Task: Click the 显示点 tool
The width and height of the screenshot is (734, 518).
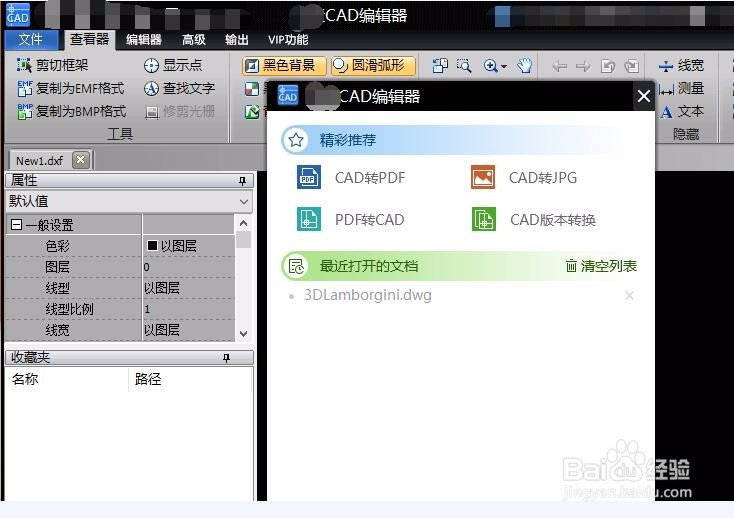Action: [173, 65]
